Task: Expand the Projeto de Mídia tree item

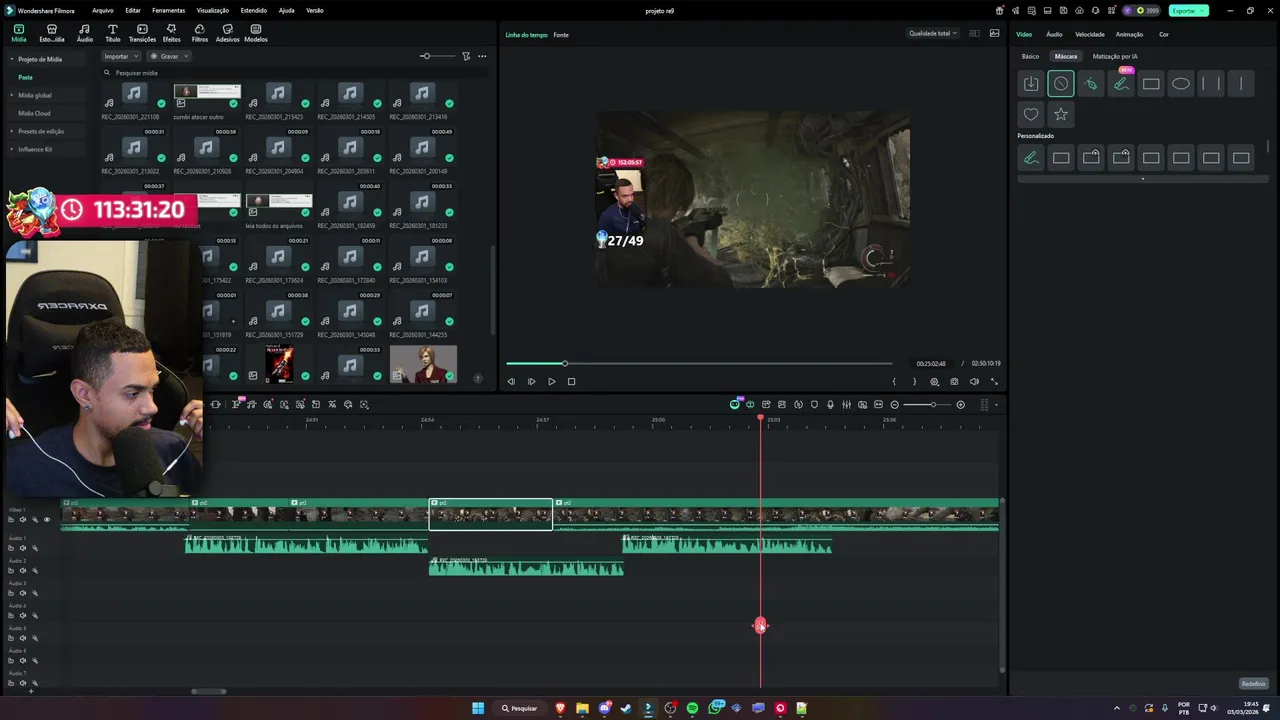Action: (x=12, y=59)
